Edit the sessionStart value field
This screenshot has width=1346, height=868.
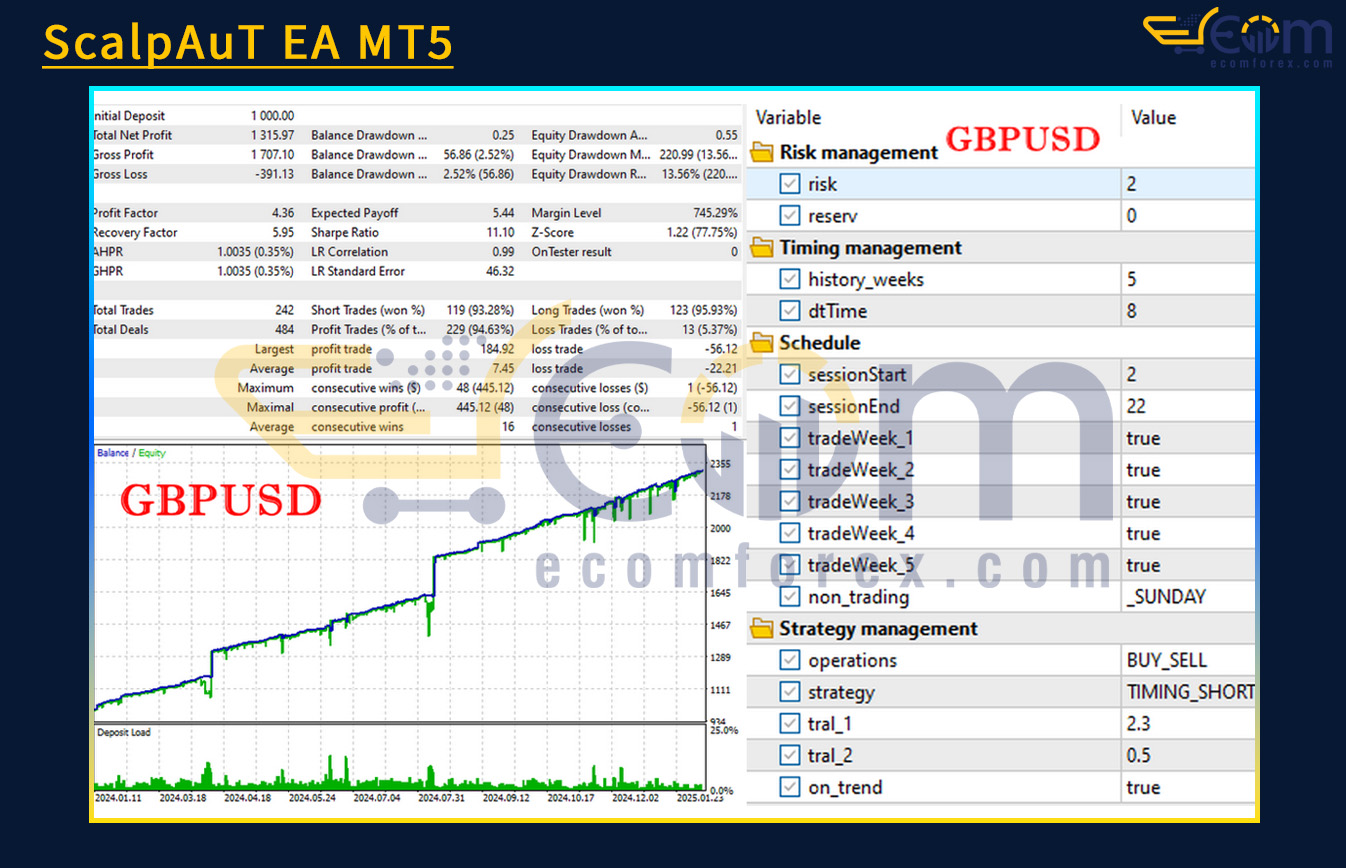(x=1188, y=375)
